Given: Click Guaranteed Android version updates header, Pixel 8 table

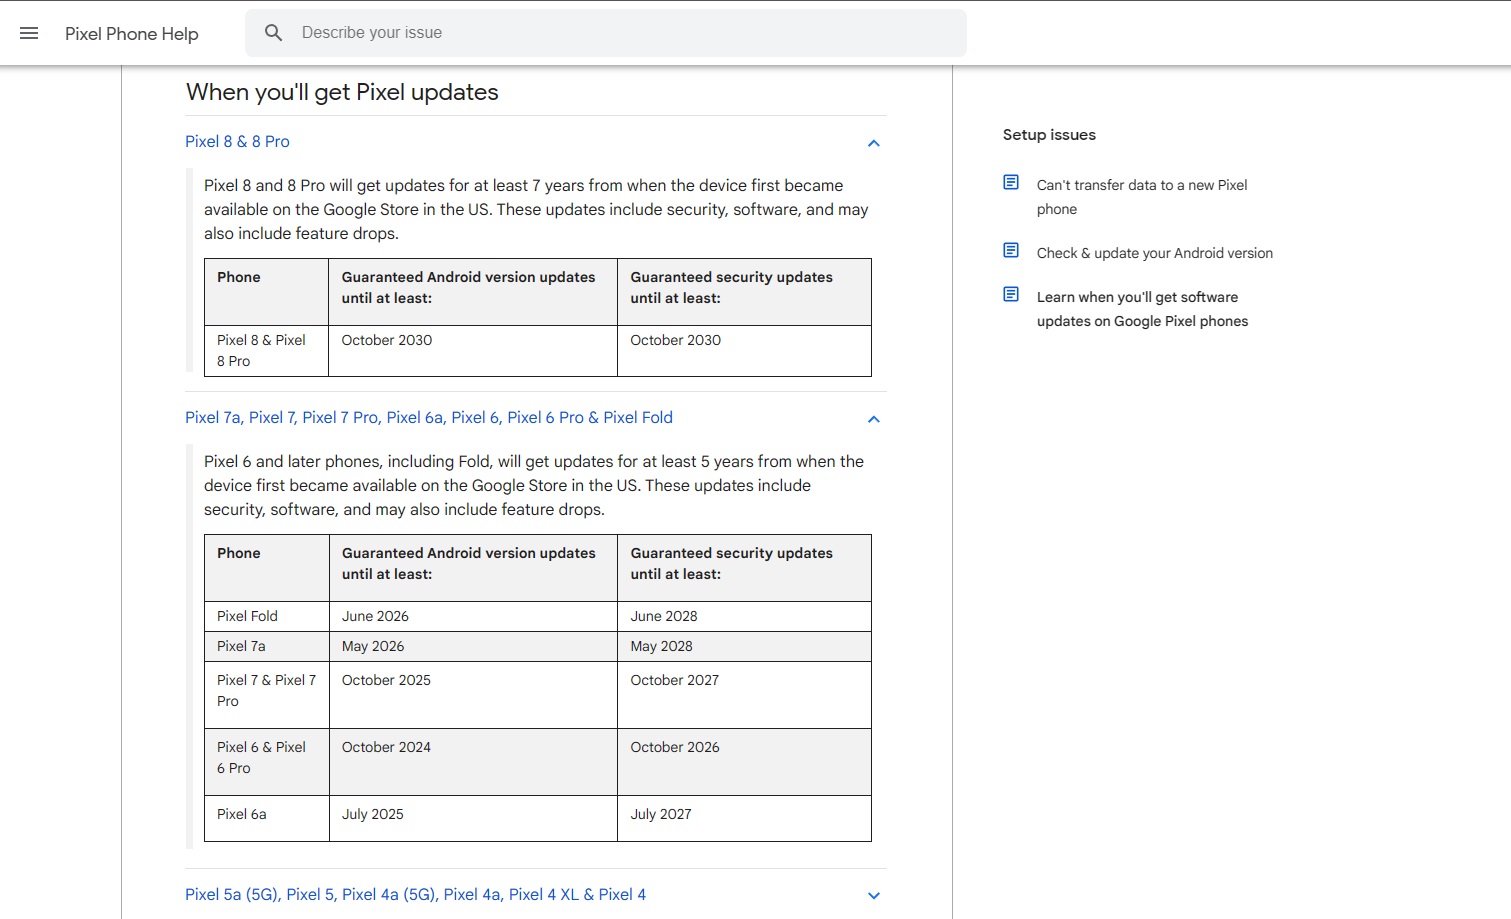Looking at the screenshot, I should coord(473,292).
